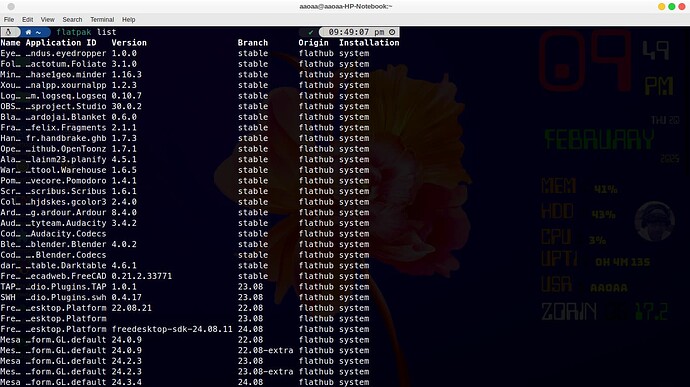Viewport: 690px width, 387px height.
Task: Click version 4.5.1 in the planify row
Action: pyautogui.click(x=124, y=159)
